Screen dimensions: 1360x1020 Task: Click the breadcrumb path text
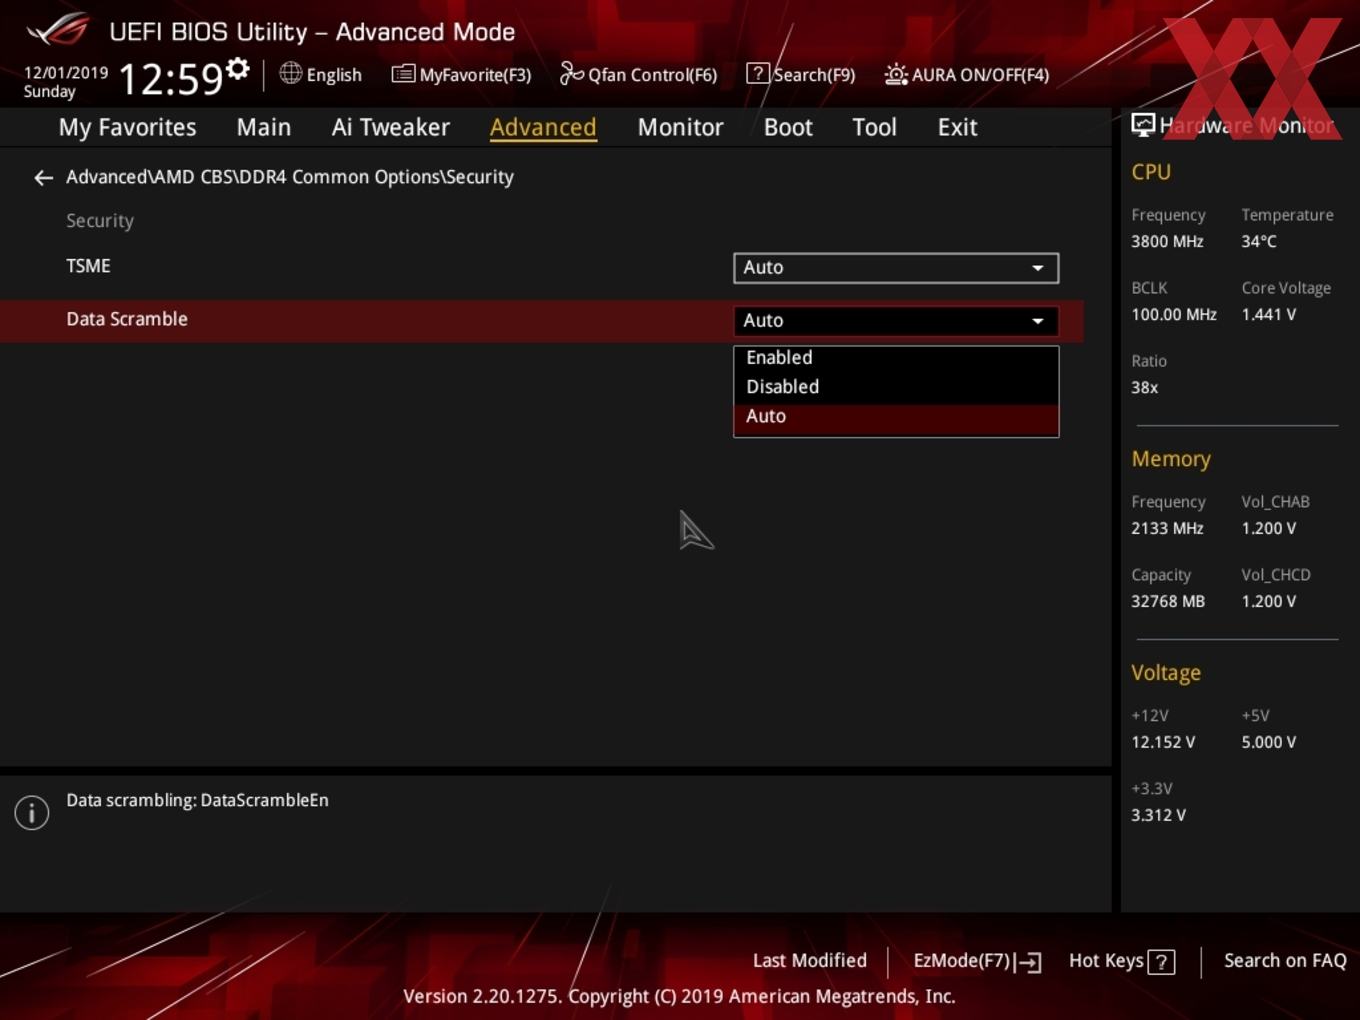coord(290,177)
